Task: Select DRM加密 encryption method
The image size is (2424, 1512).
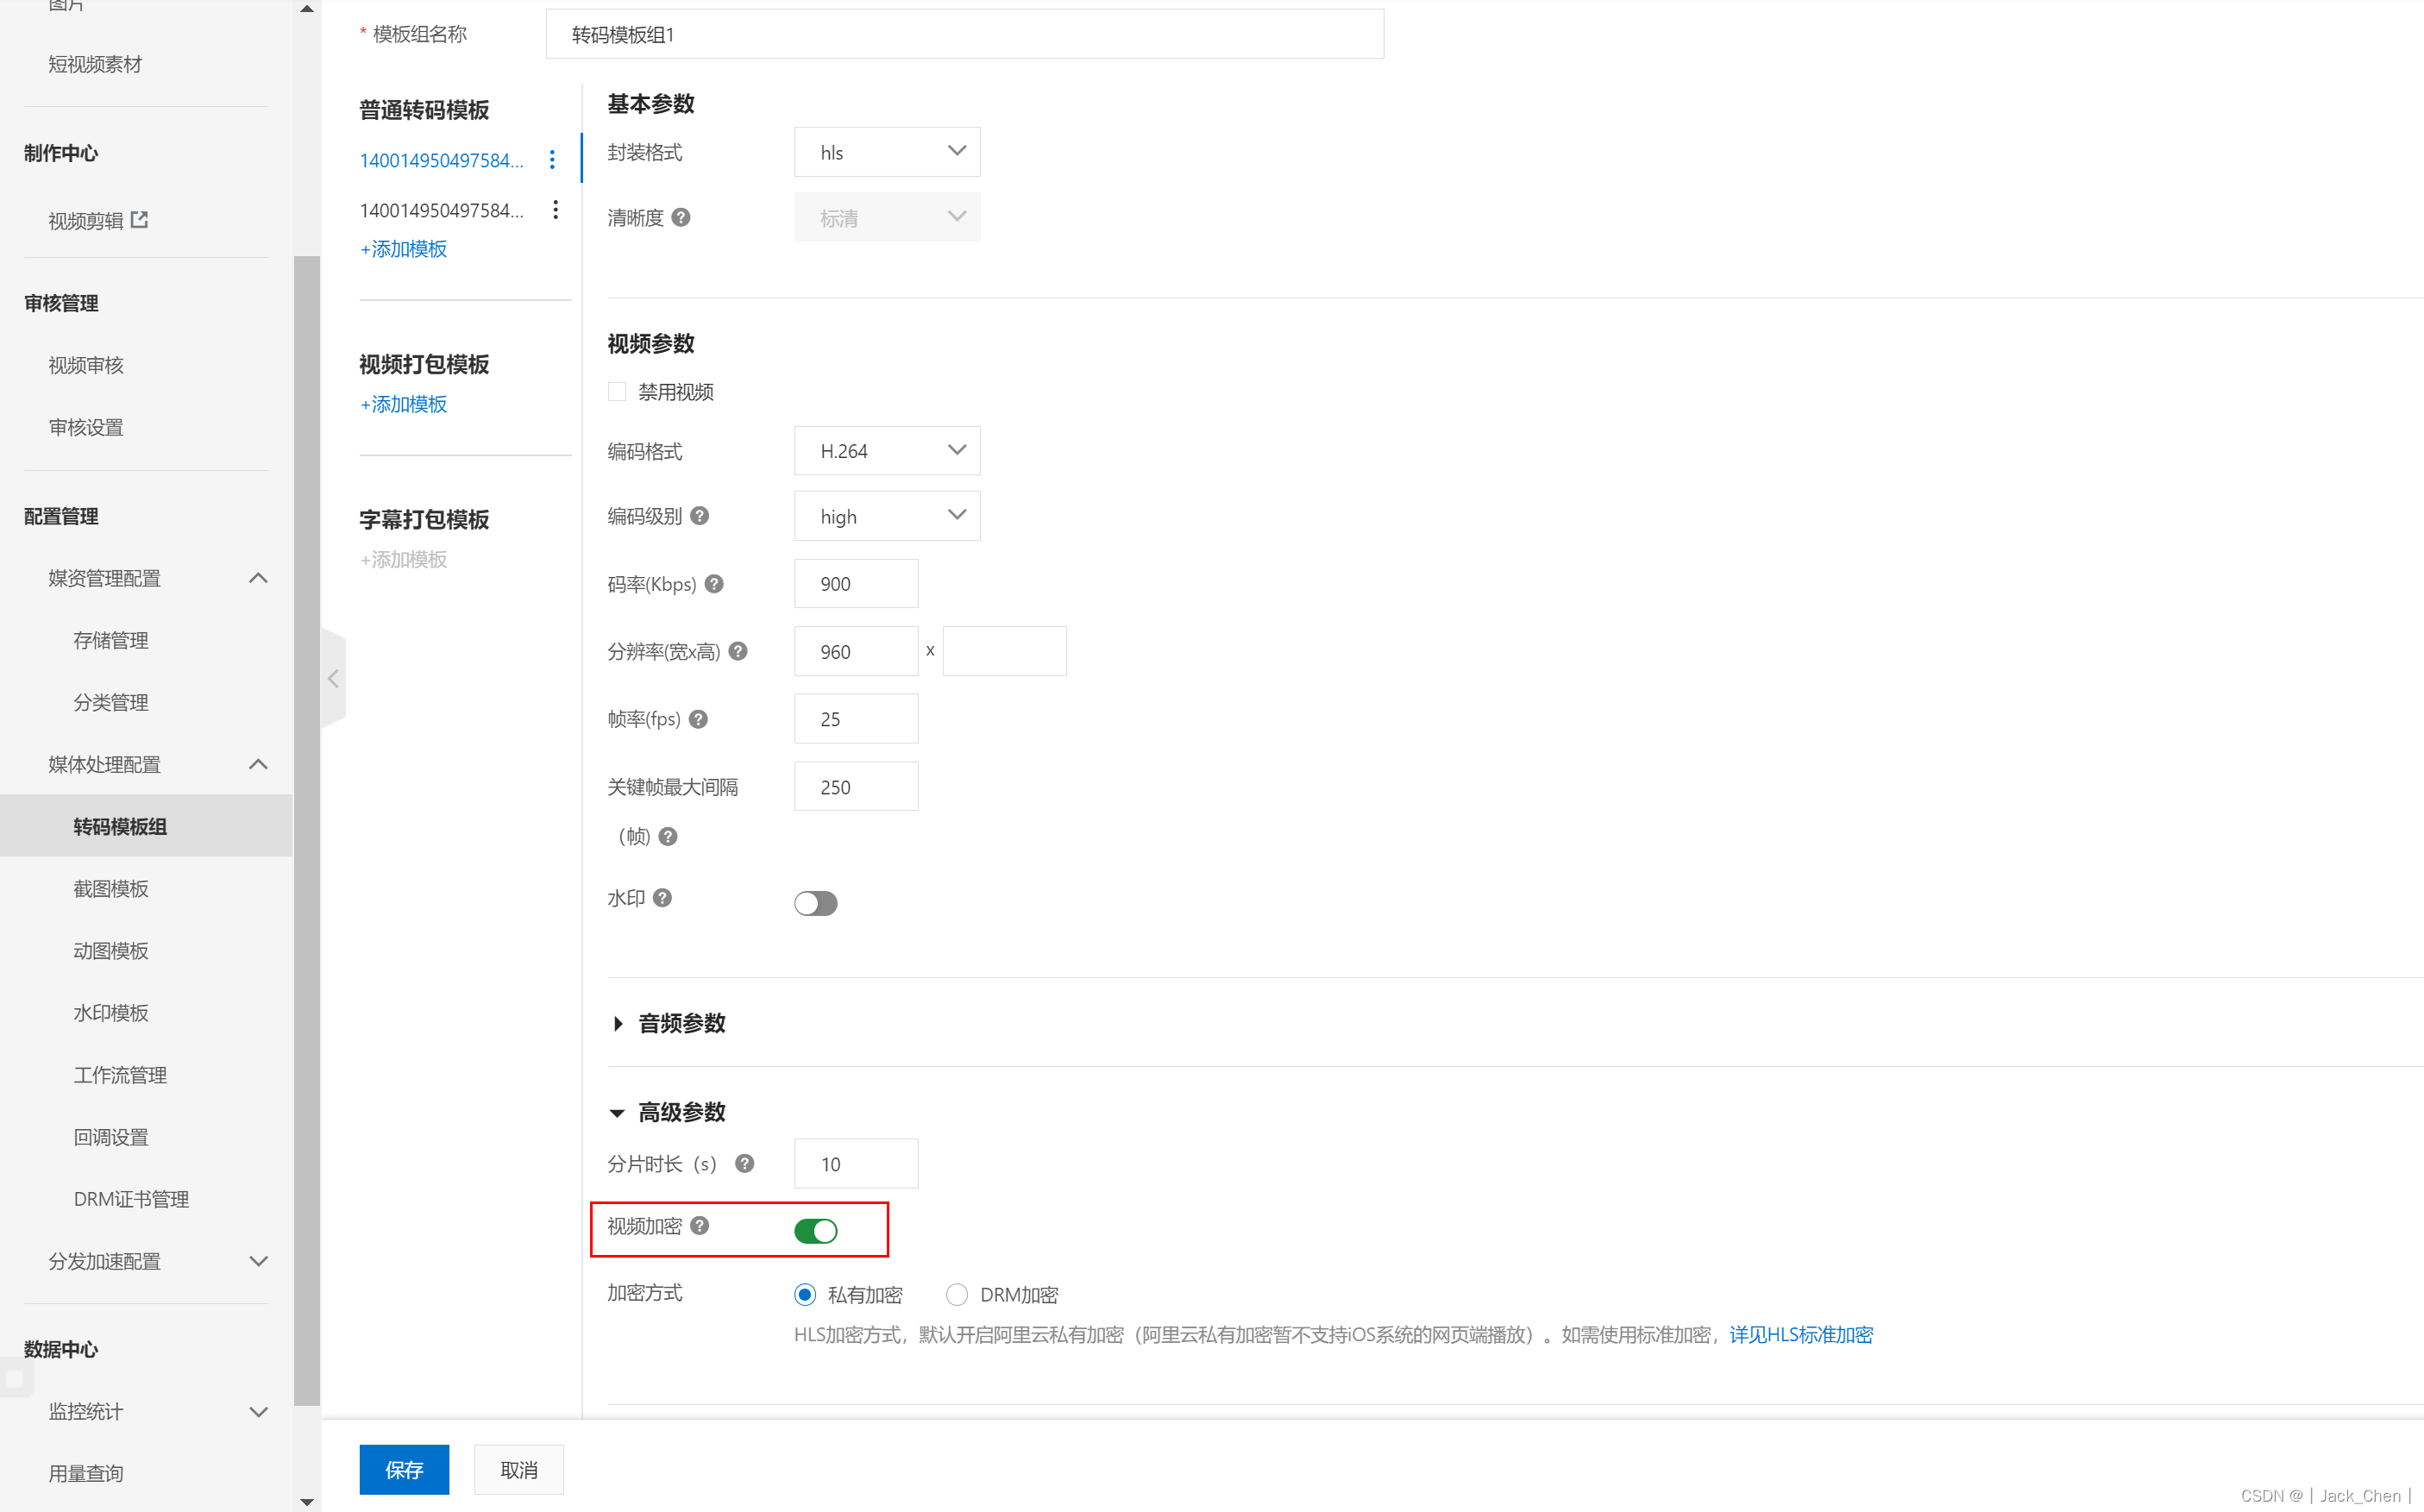Action: pyautogui.click(x=957, y=1295)
